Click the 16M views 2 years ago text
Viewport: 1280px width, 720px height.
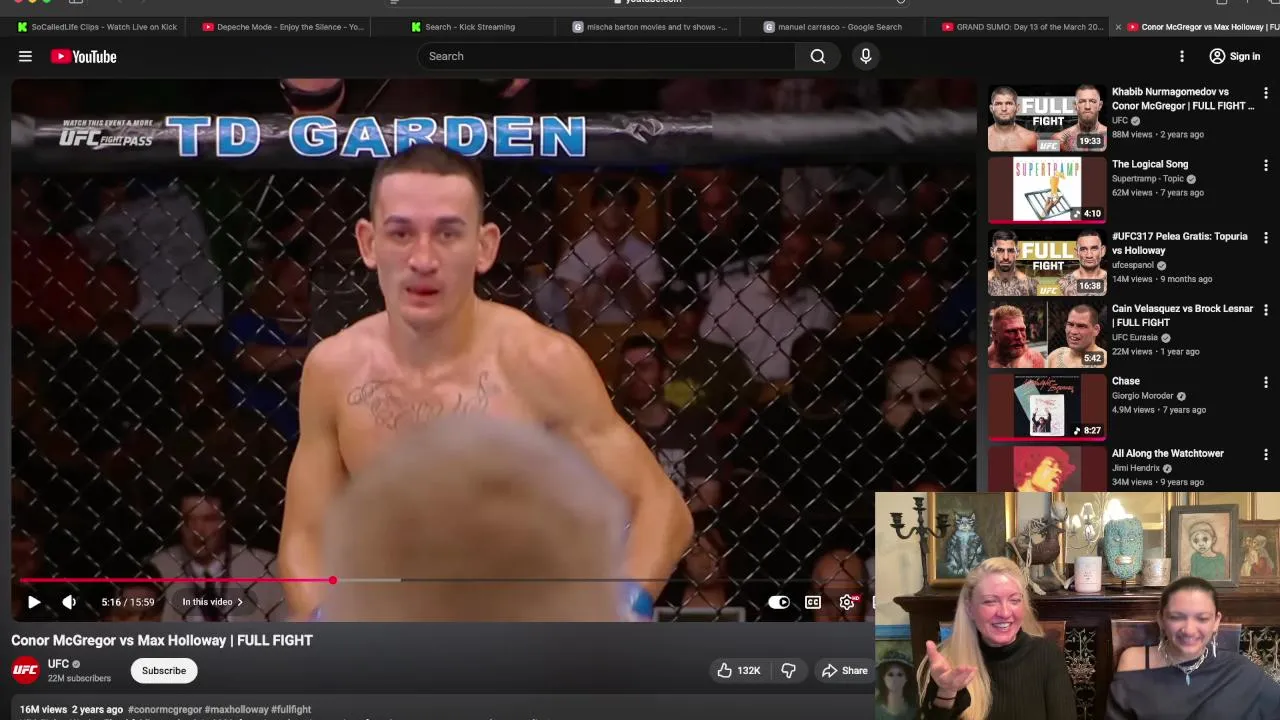coord(71,710)
